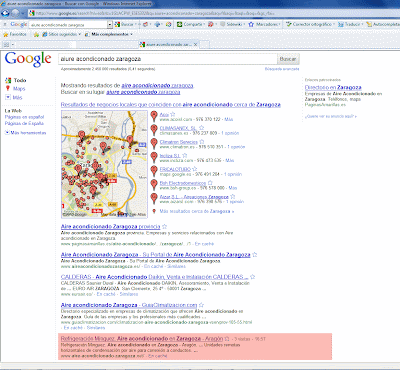The image size is (400, 370).
Task: Open Su Portal de Aire Acondicionado Zaragoza result
Action: 155,255
